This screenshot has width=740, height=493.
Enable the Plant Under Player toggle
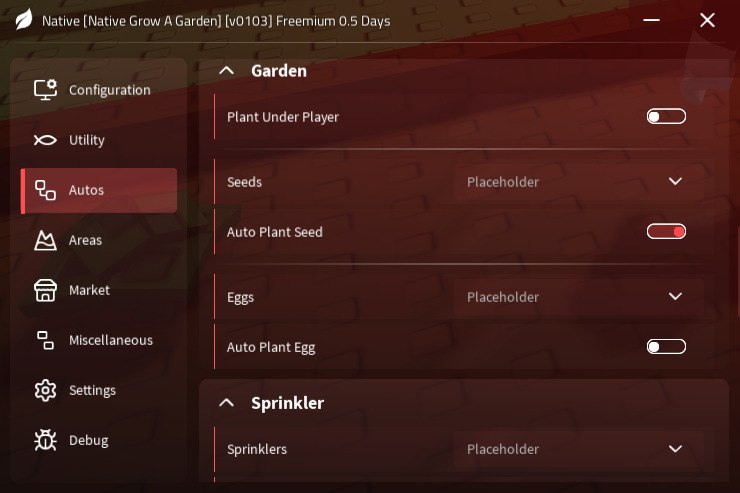666,117
